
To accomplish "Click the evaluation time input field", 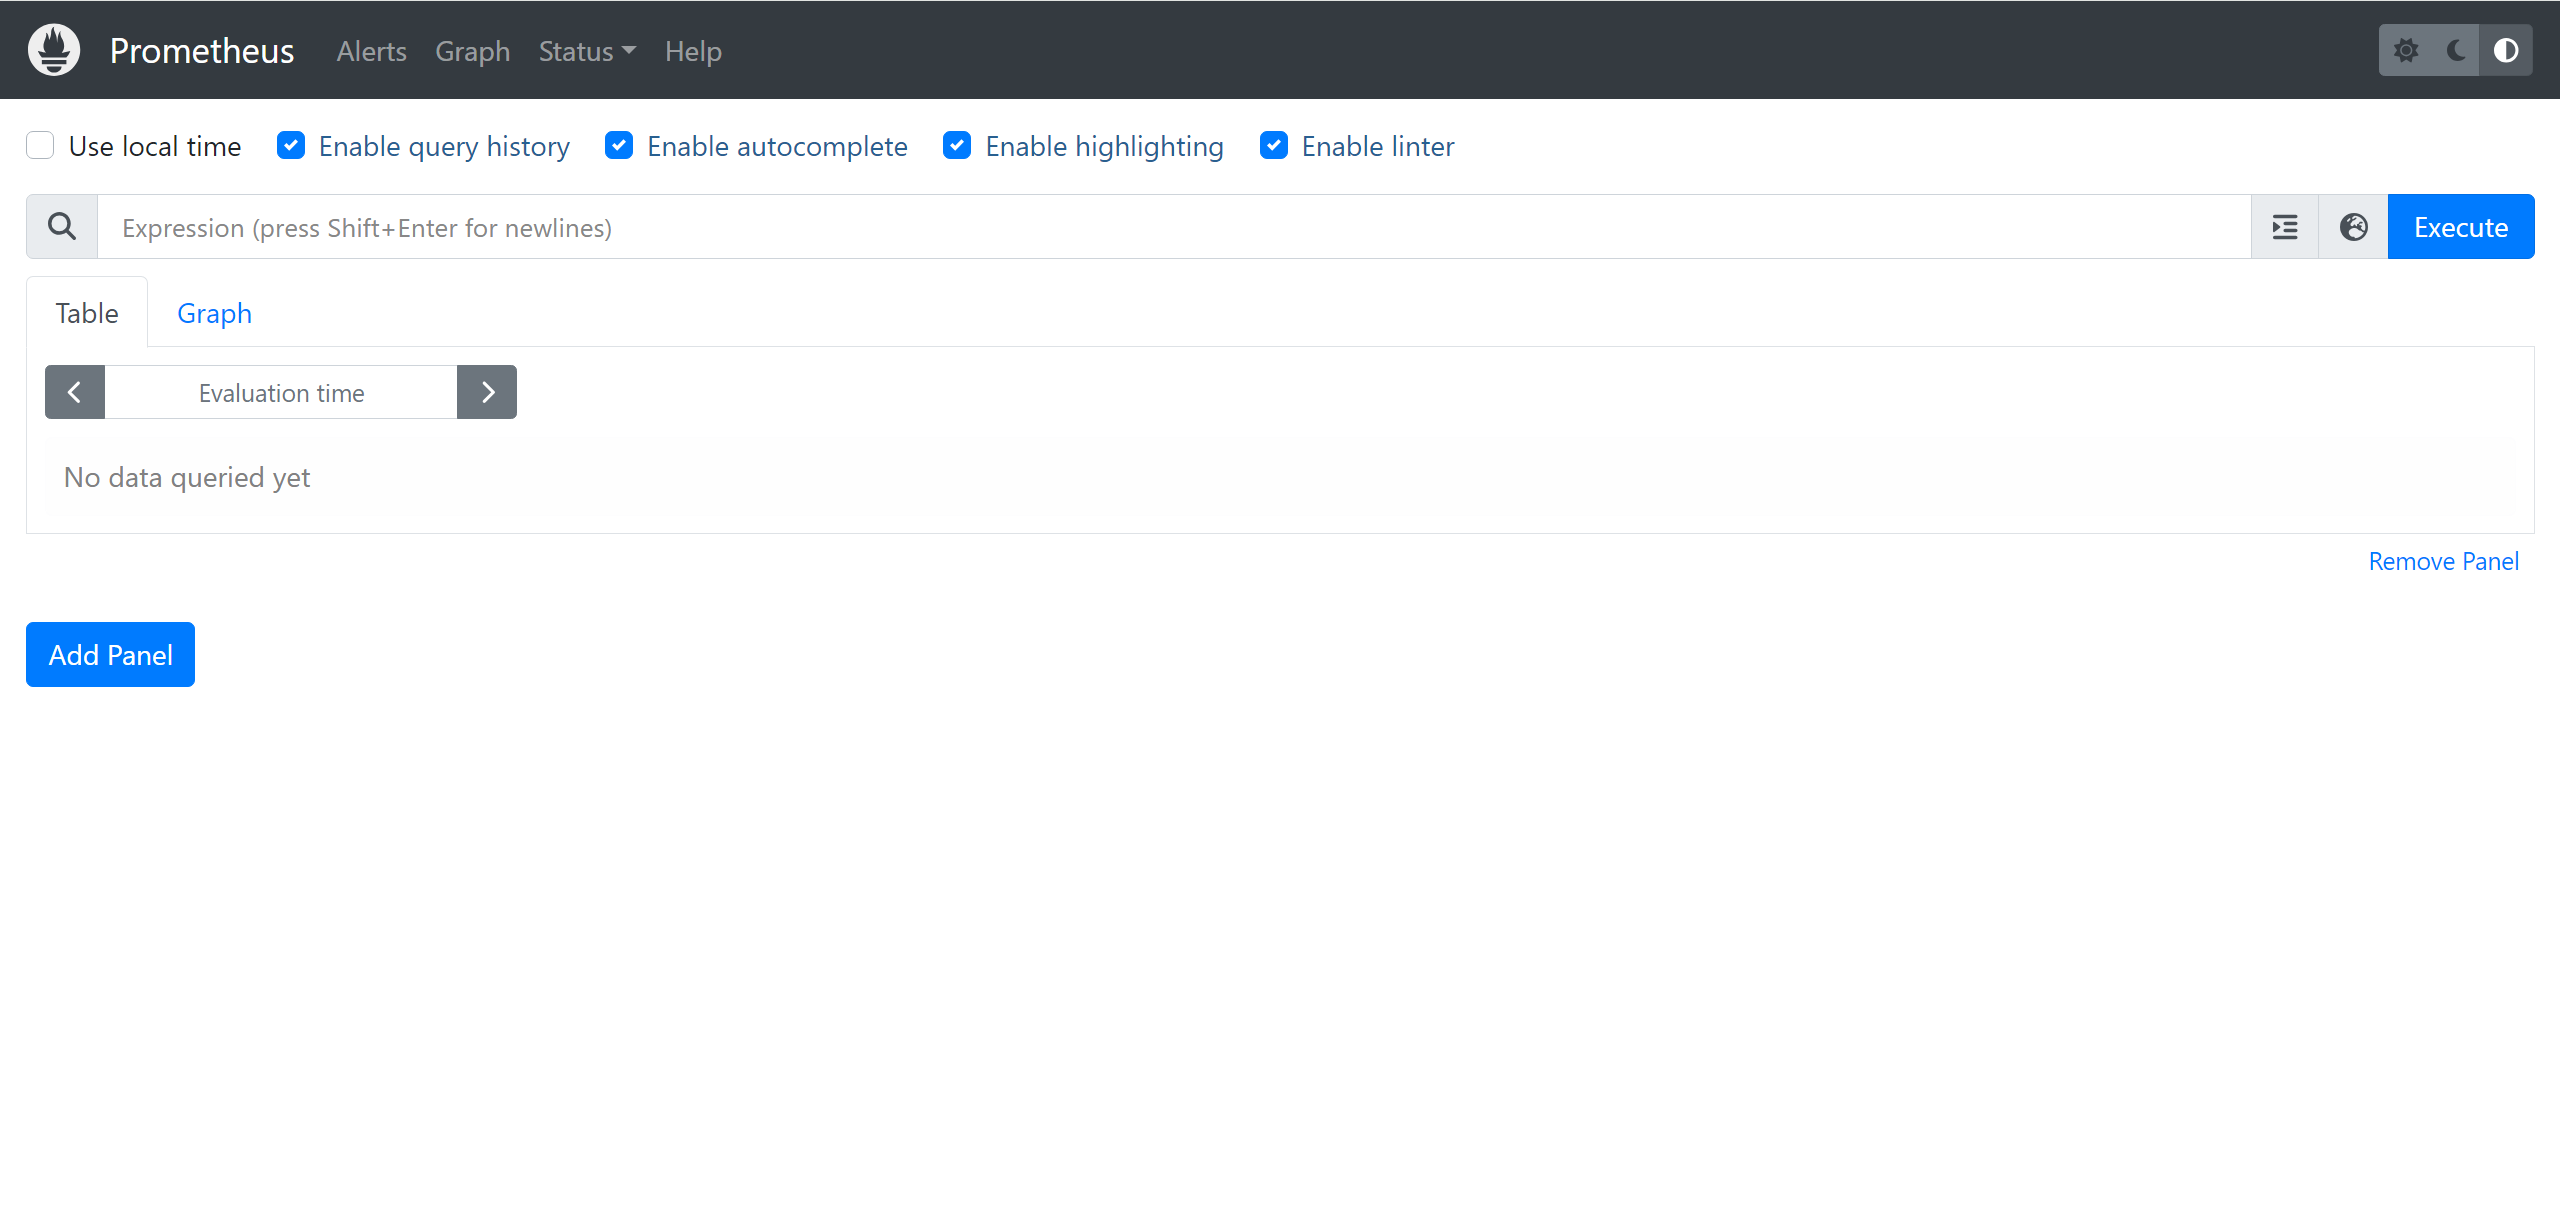I will [281, 392].
